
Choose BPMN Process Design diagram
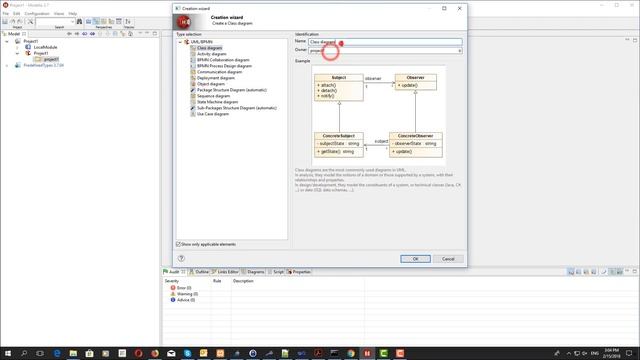[x=224, y=66]
